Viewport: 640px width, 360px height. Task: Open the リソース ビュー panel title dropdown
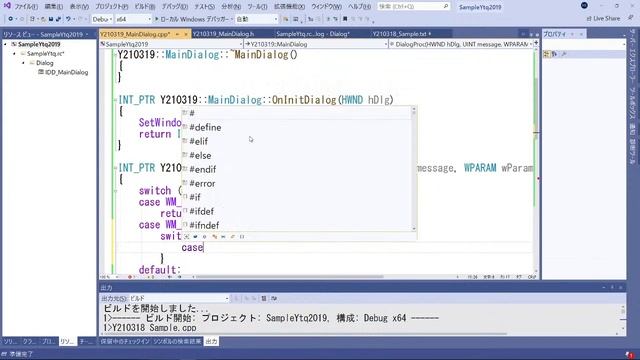pyautogui.click(x=87, y=34)
